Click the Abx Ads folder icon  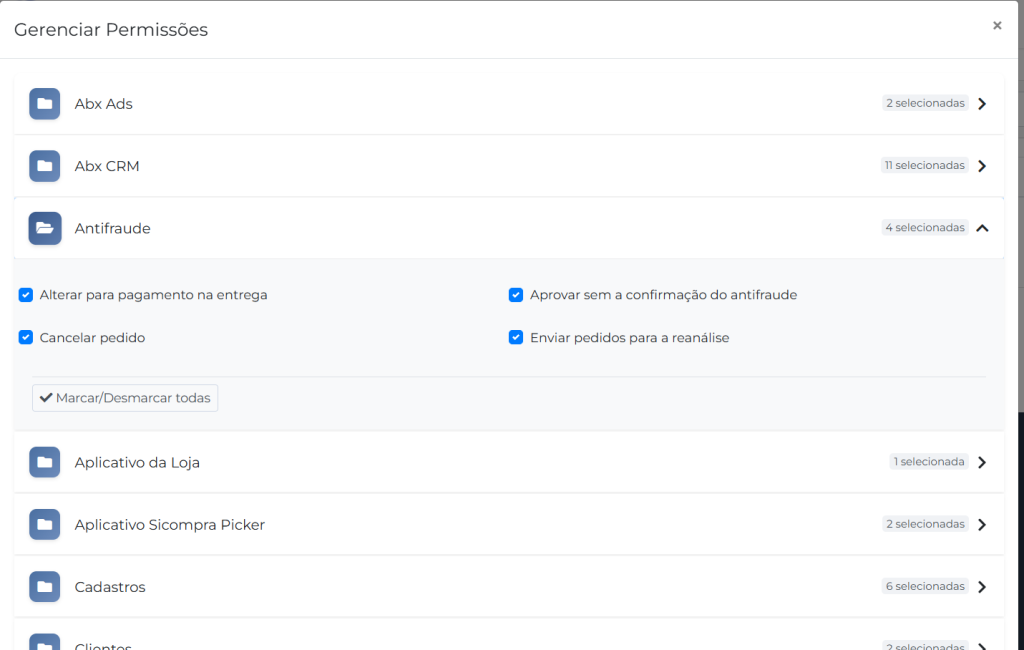coord(44,104)
